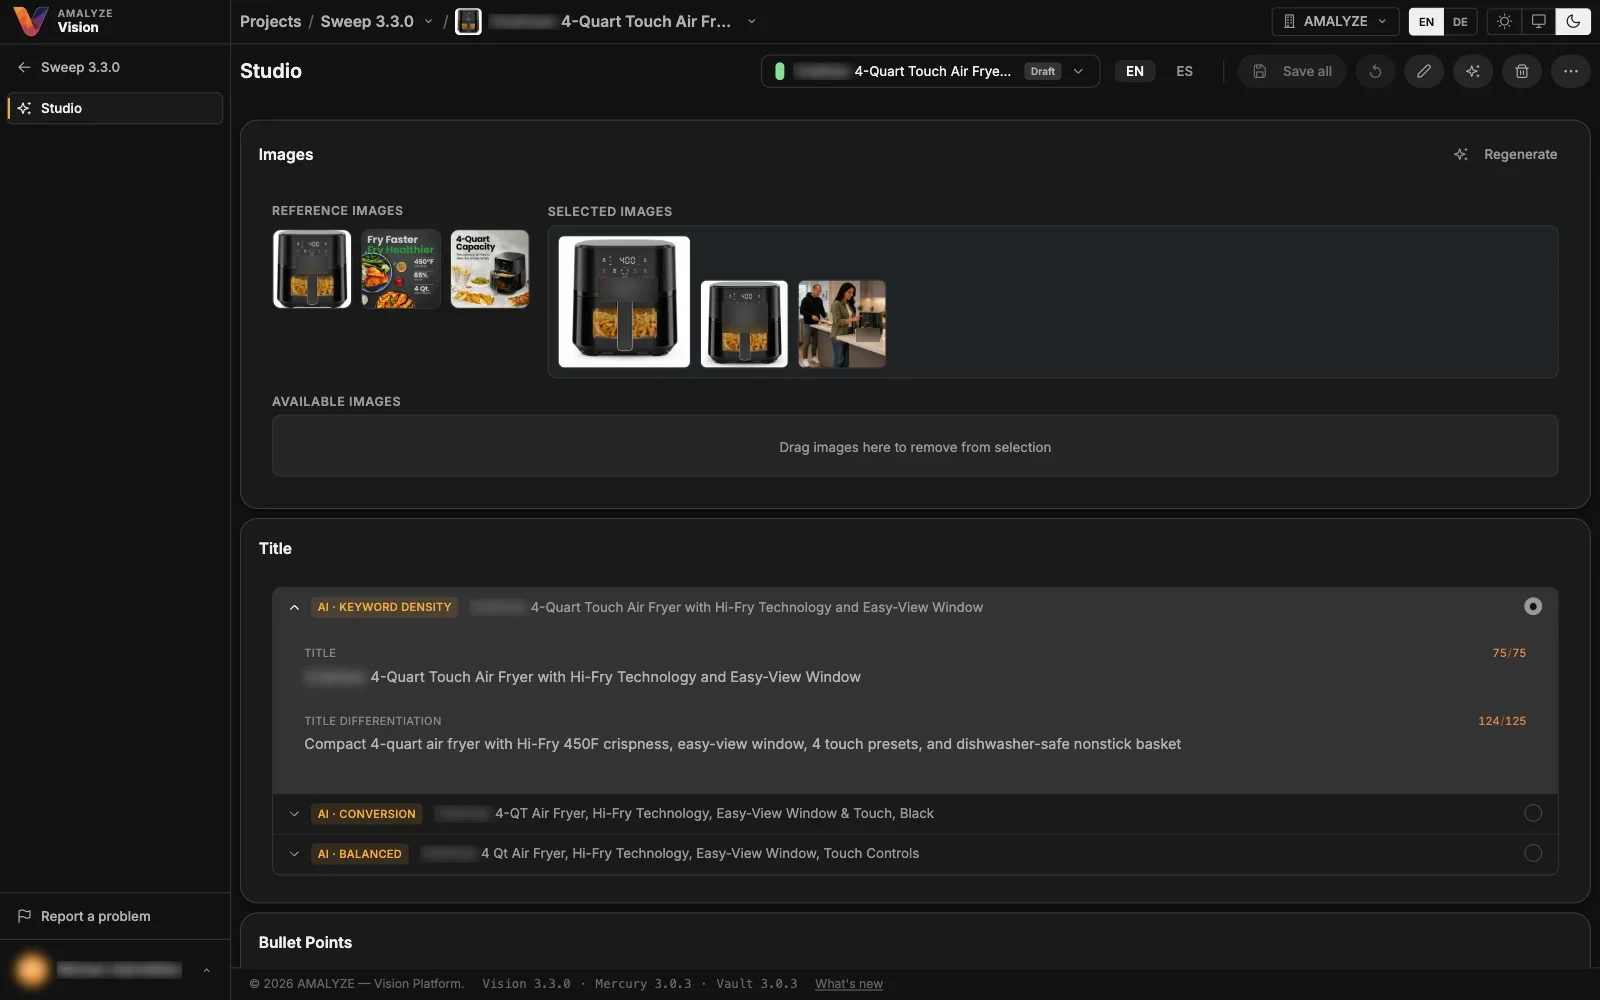This screenshot has height=1000, width=1600.
Task: Click the AMALYZE Vision logo
Action: pos(62,21)
